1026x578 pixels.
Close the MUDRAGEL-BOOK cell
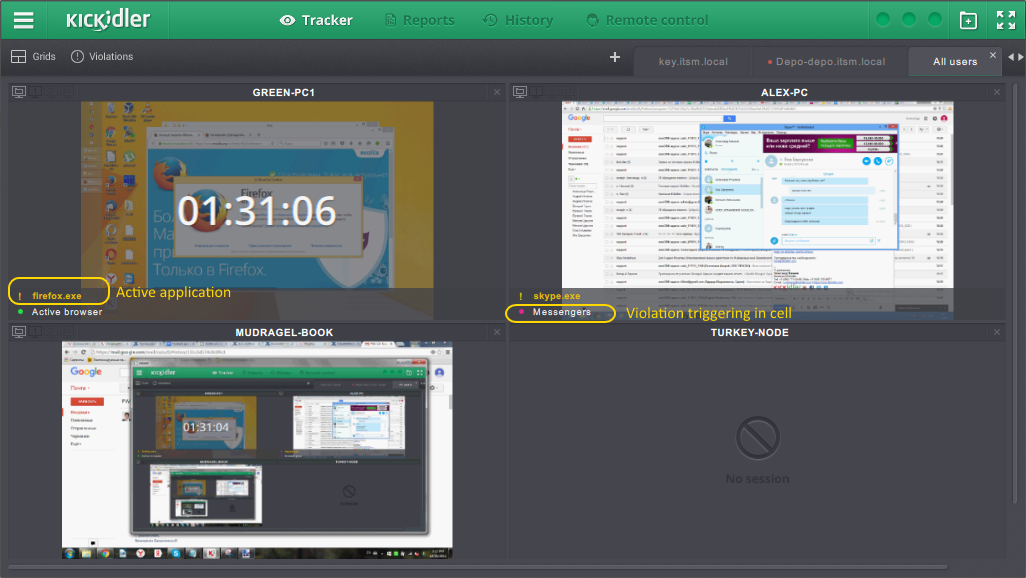point(497,332)
